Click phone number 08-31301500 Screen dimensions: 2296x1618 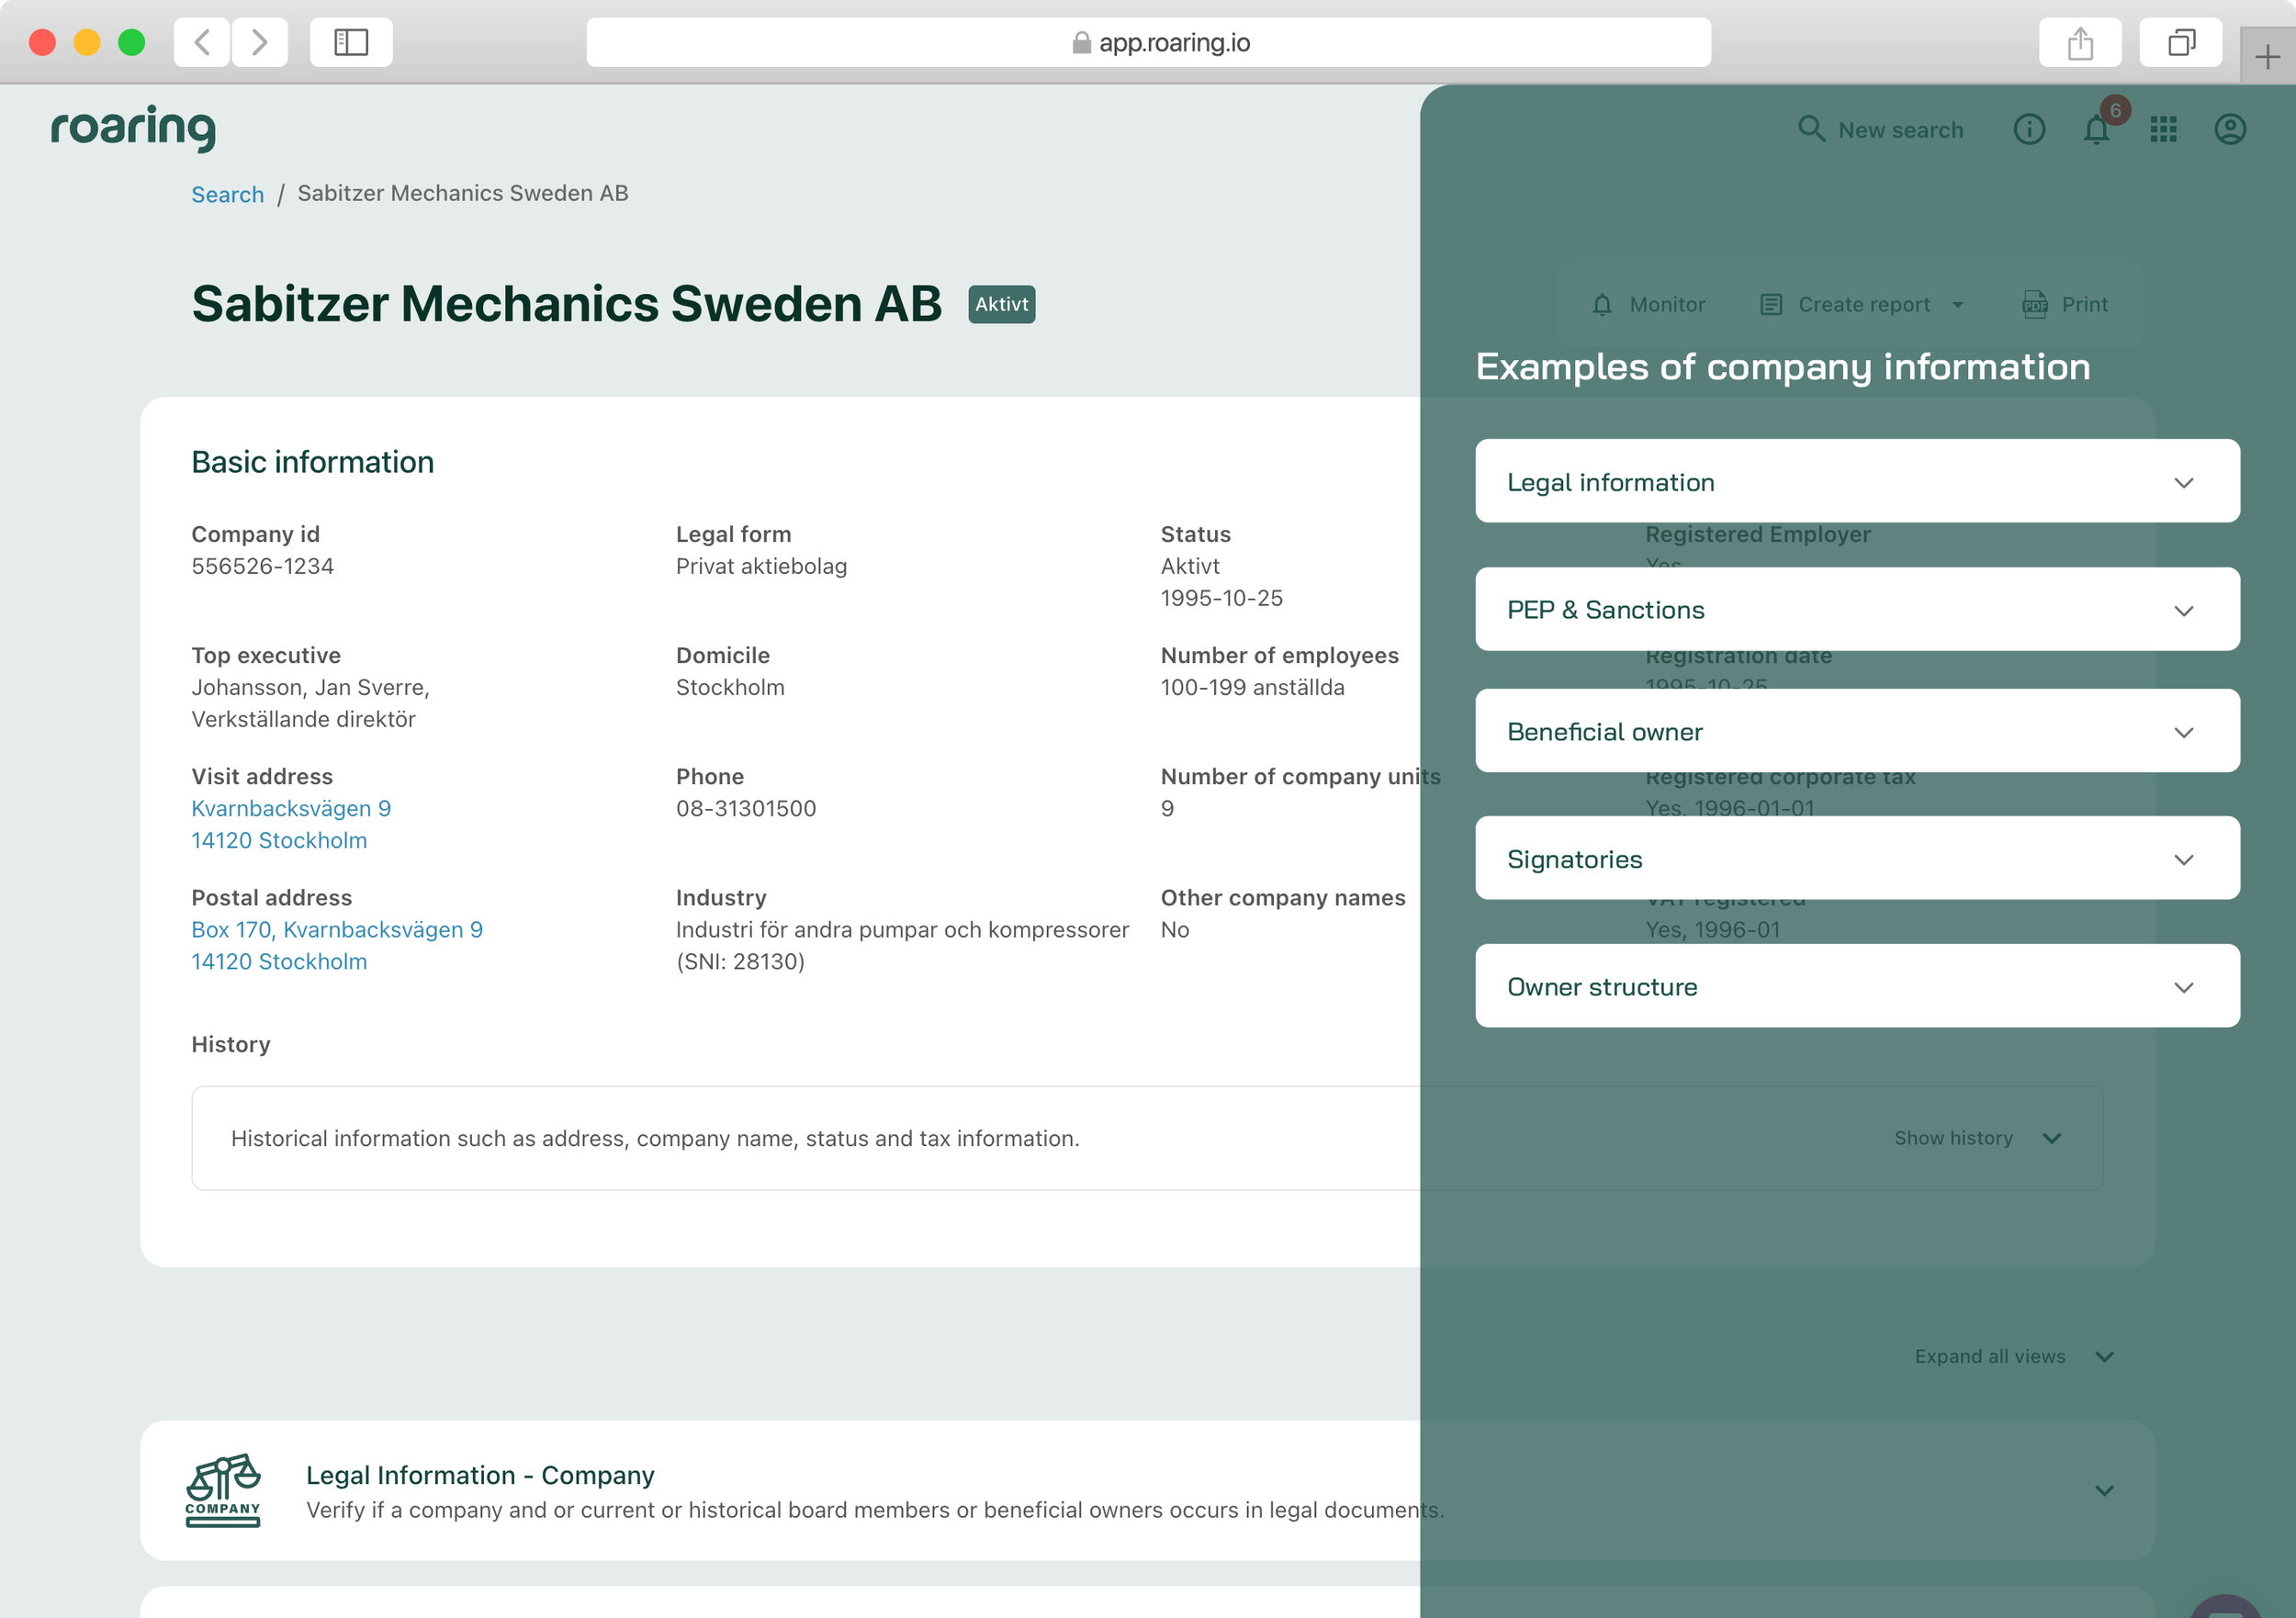click(746, 808)
